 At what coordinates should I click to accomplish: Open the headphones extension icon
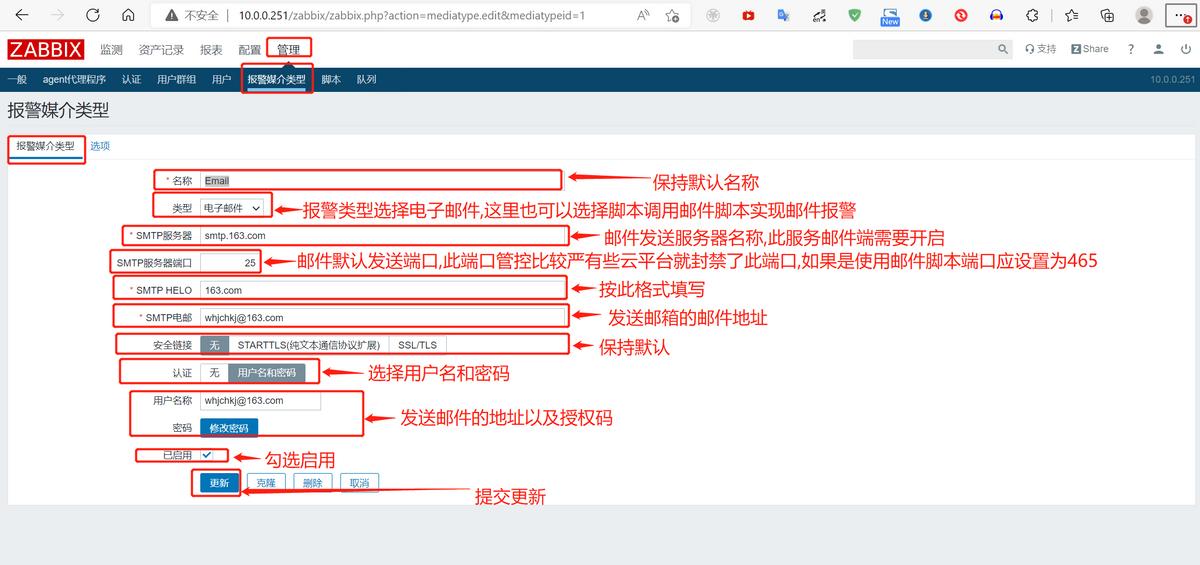pyautogui.click(x=996, y=16)
